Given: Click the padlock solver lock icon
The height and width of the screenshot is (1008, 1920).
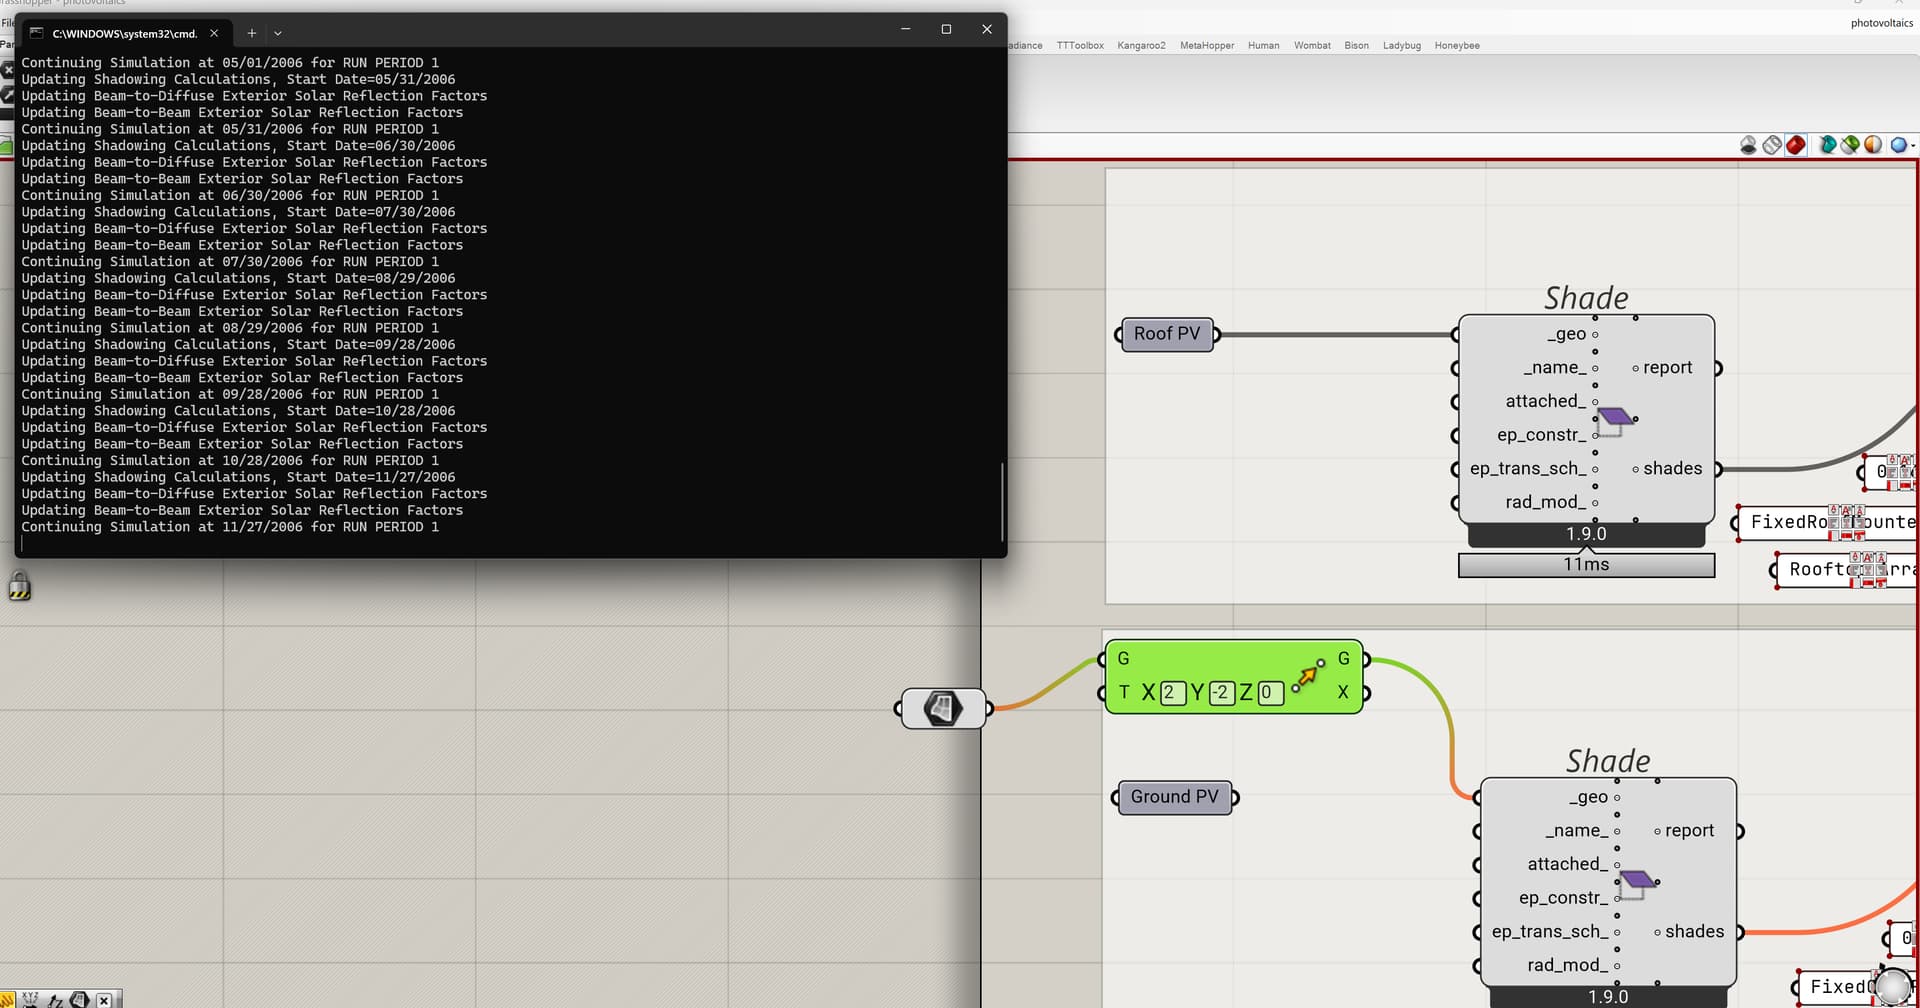Looking at the screenshot, I should pyautogui.click(x=19, y=586).
